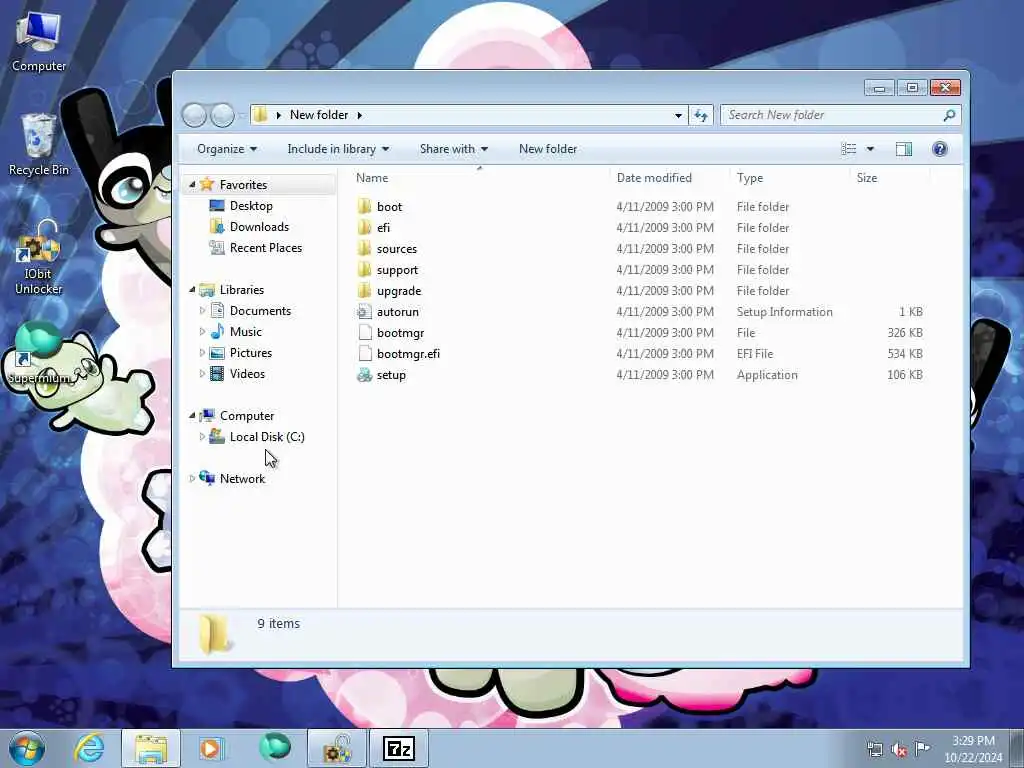The image size is (1024, 768).
Task: Open the view options dropdown arrow
Action: pos(870,149)
